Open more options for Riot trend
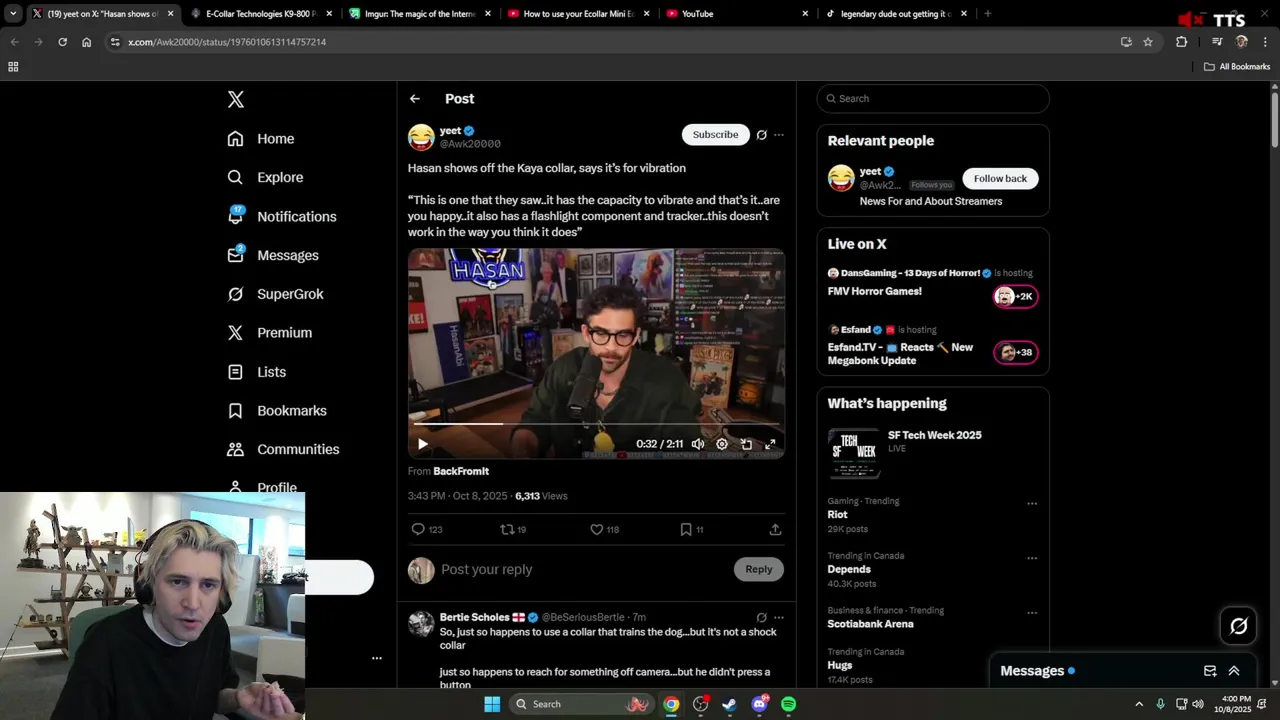 coord(1032,504)
